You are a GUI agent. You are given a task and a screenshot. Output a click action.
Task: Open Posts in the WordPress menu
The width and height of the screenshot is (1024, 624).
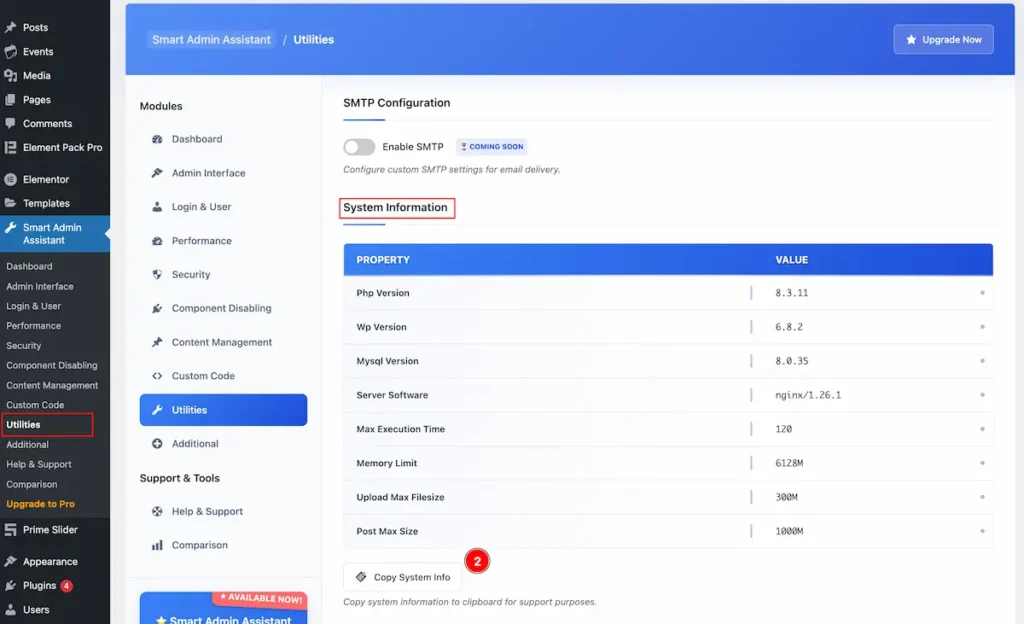pyautogui.click(x=35, y=27)
